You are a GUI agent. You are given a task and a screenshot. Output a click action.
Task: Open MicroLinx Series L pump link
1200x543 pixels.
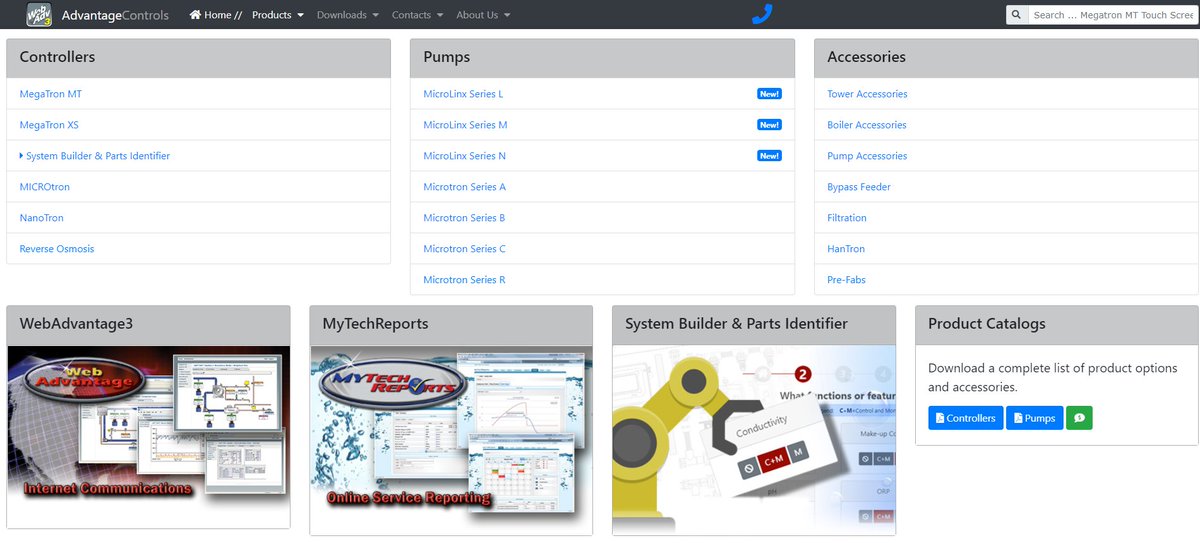click(463, 94)
